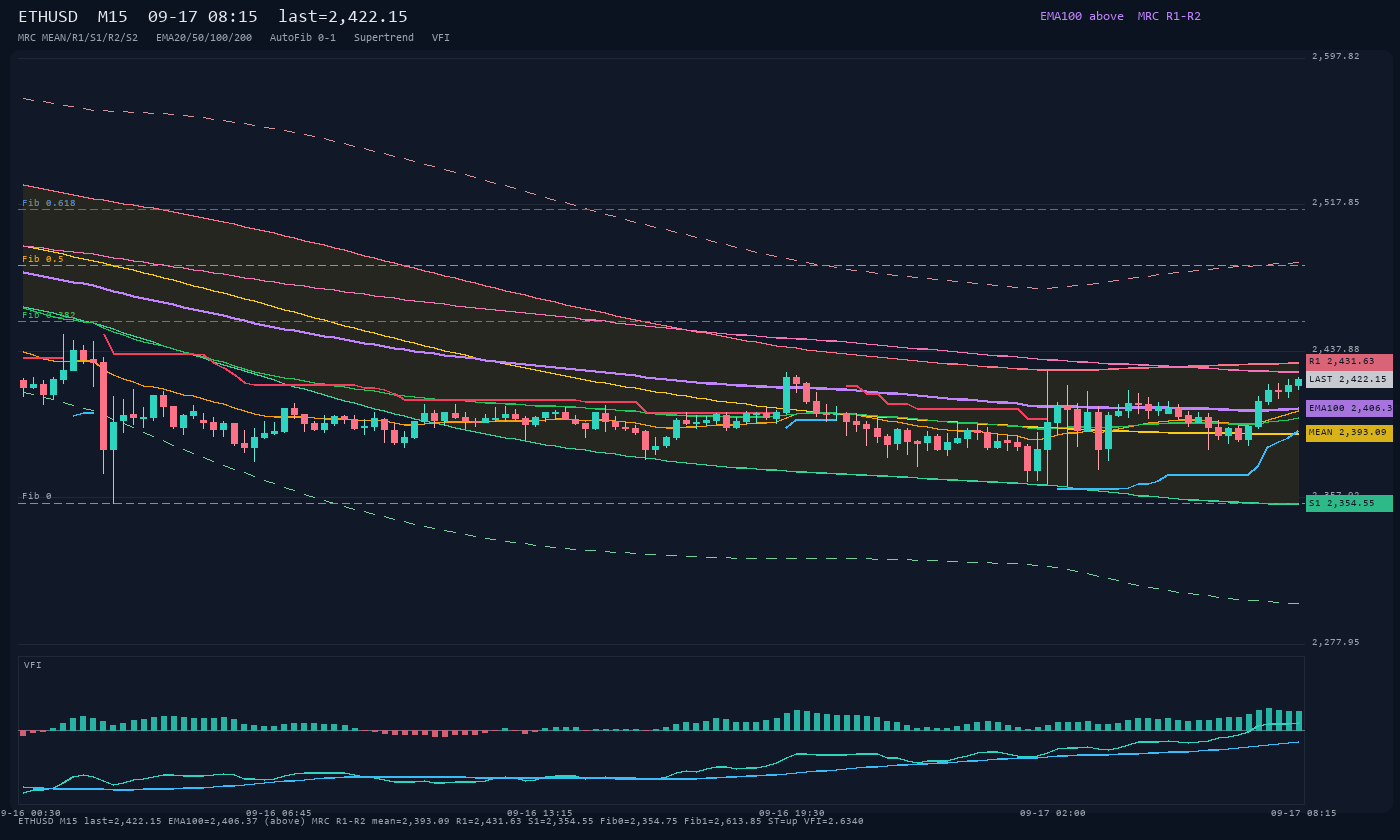The width and height of the screenshot is (1400, 840).
Task: Click the "EMA100 above" header badge
Action: 1082,16
